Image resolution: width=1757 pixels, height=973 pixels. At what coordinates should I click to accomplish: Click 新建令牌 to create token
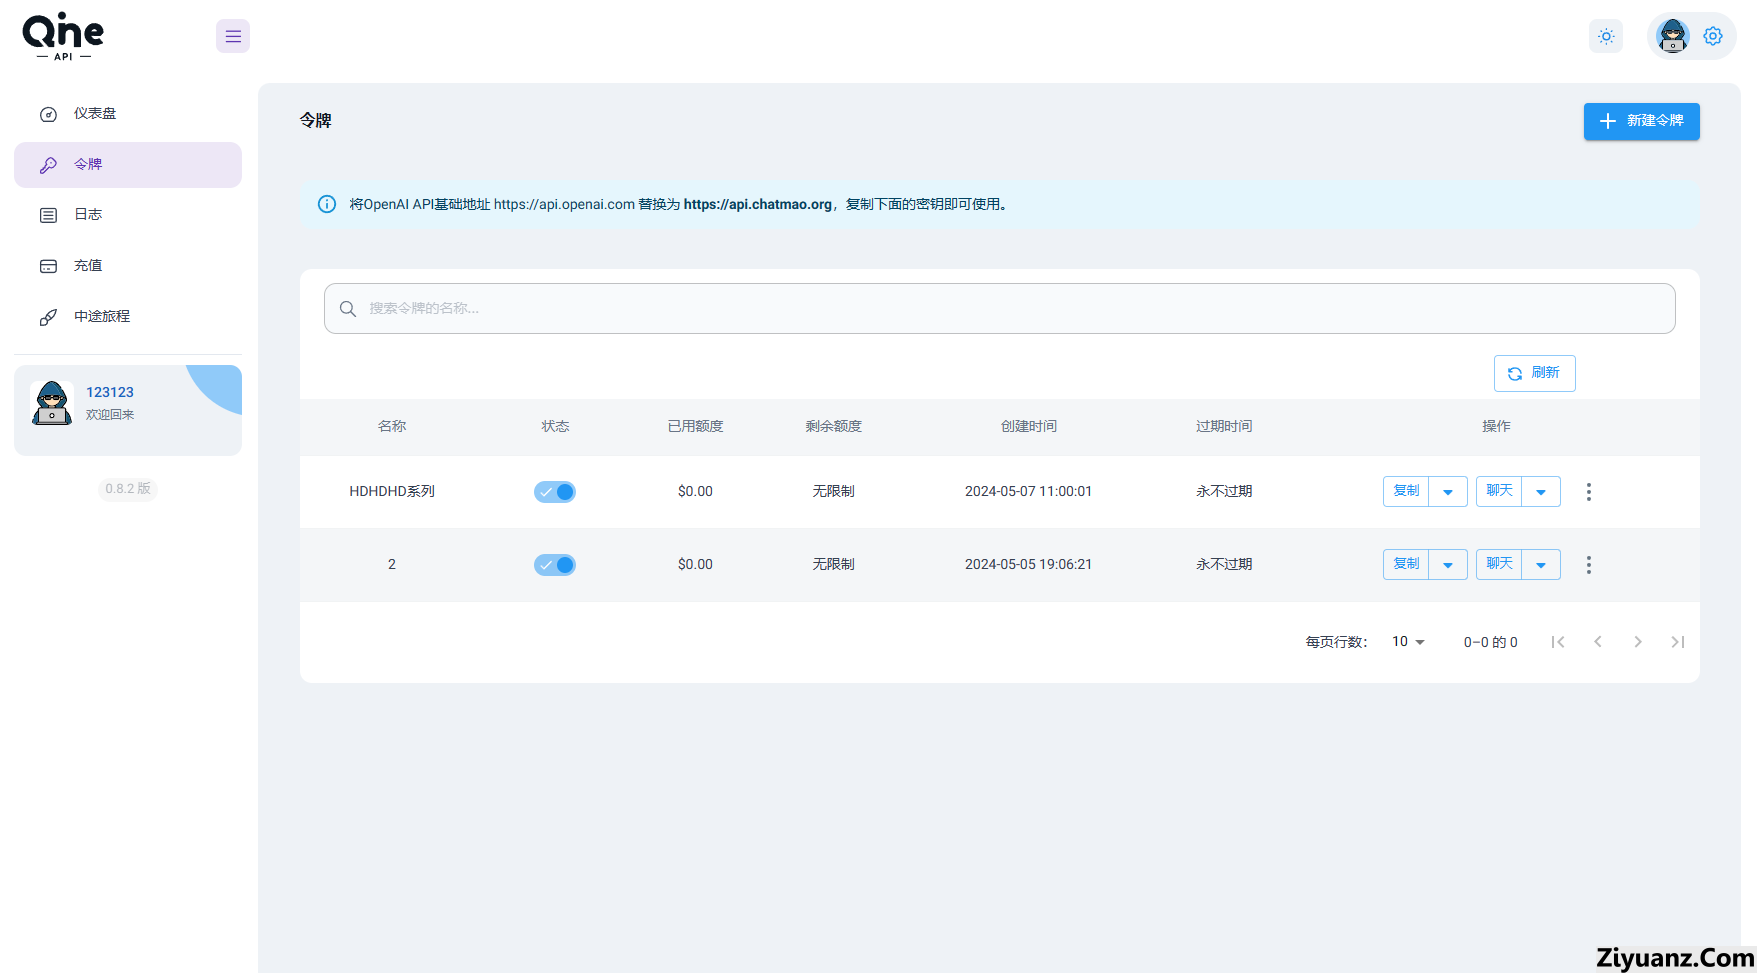pyautogui.click(x=1641, y=121)
